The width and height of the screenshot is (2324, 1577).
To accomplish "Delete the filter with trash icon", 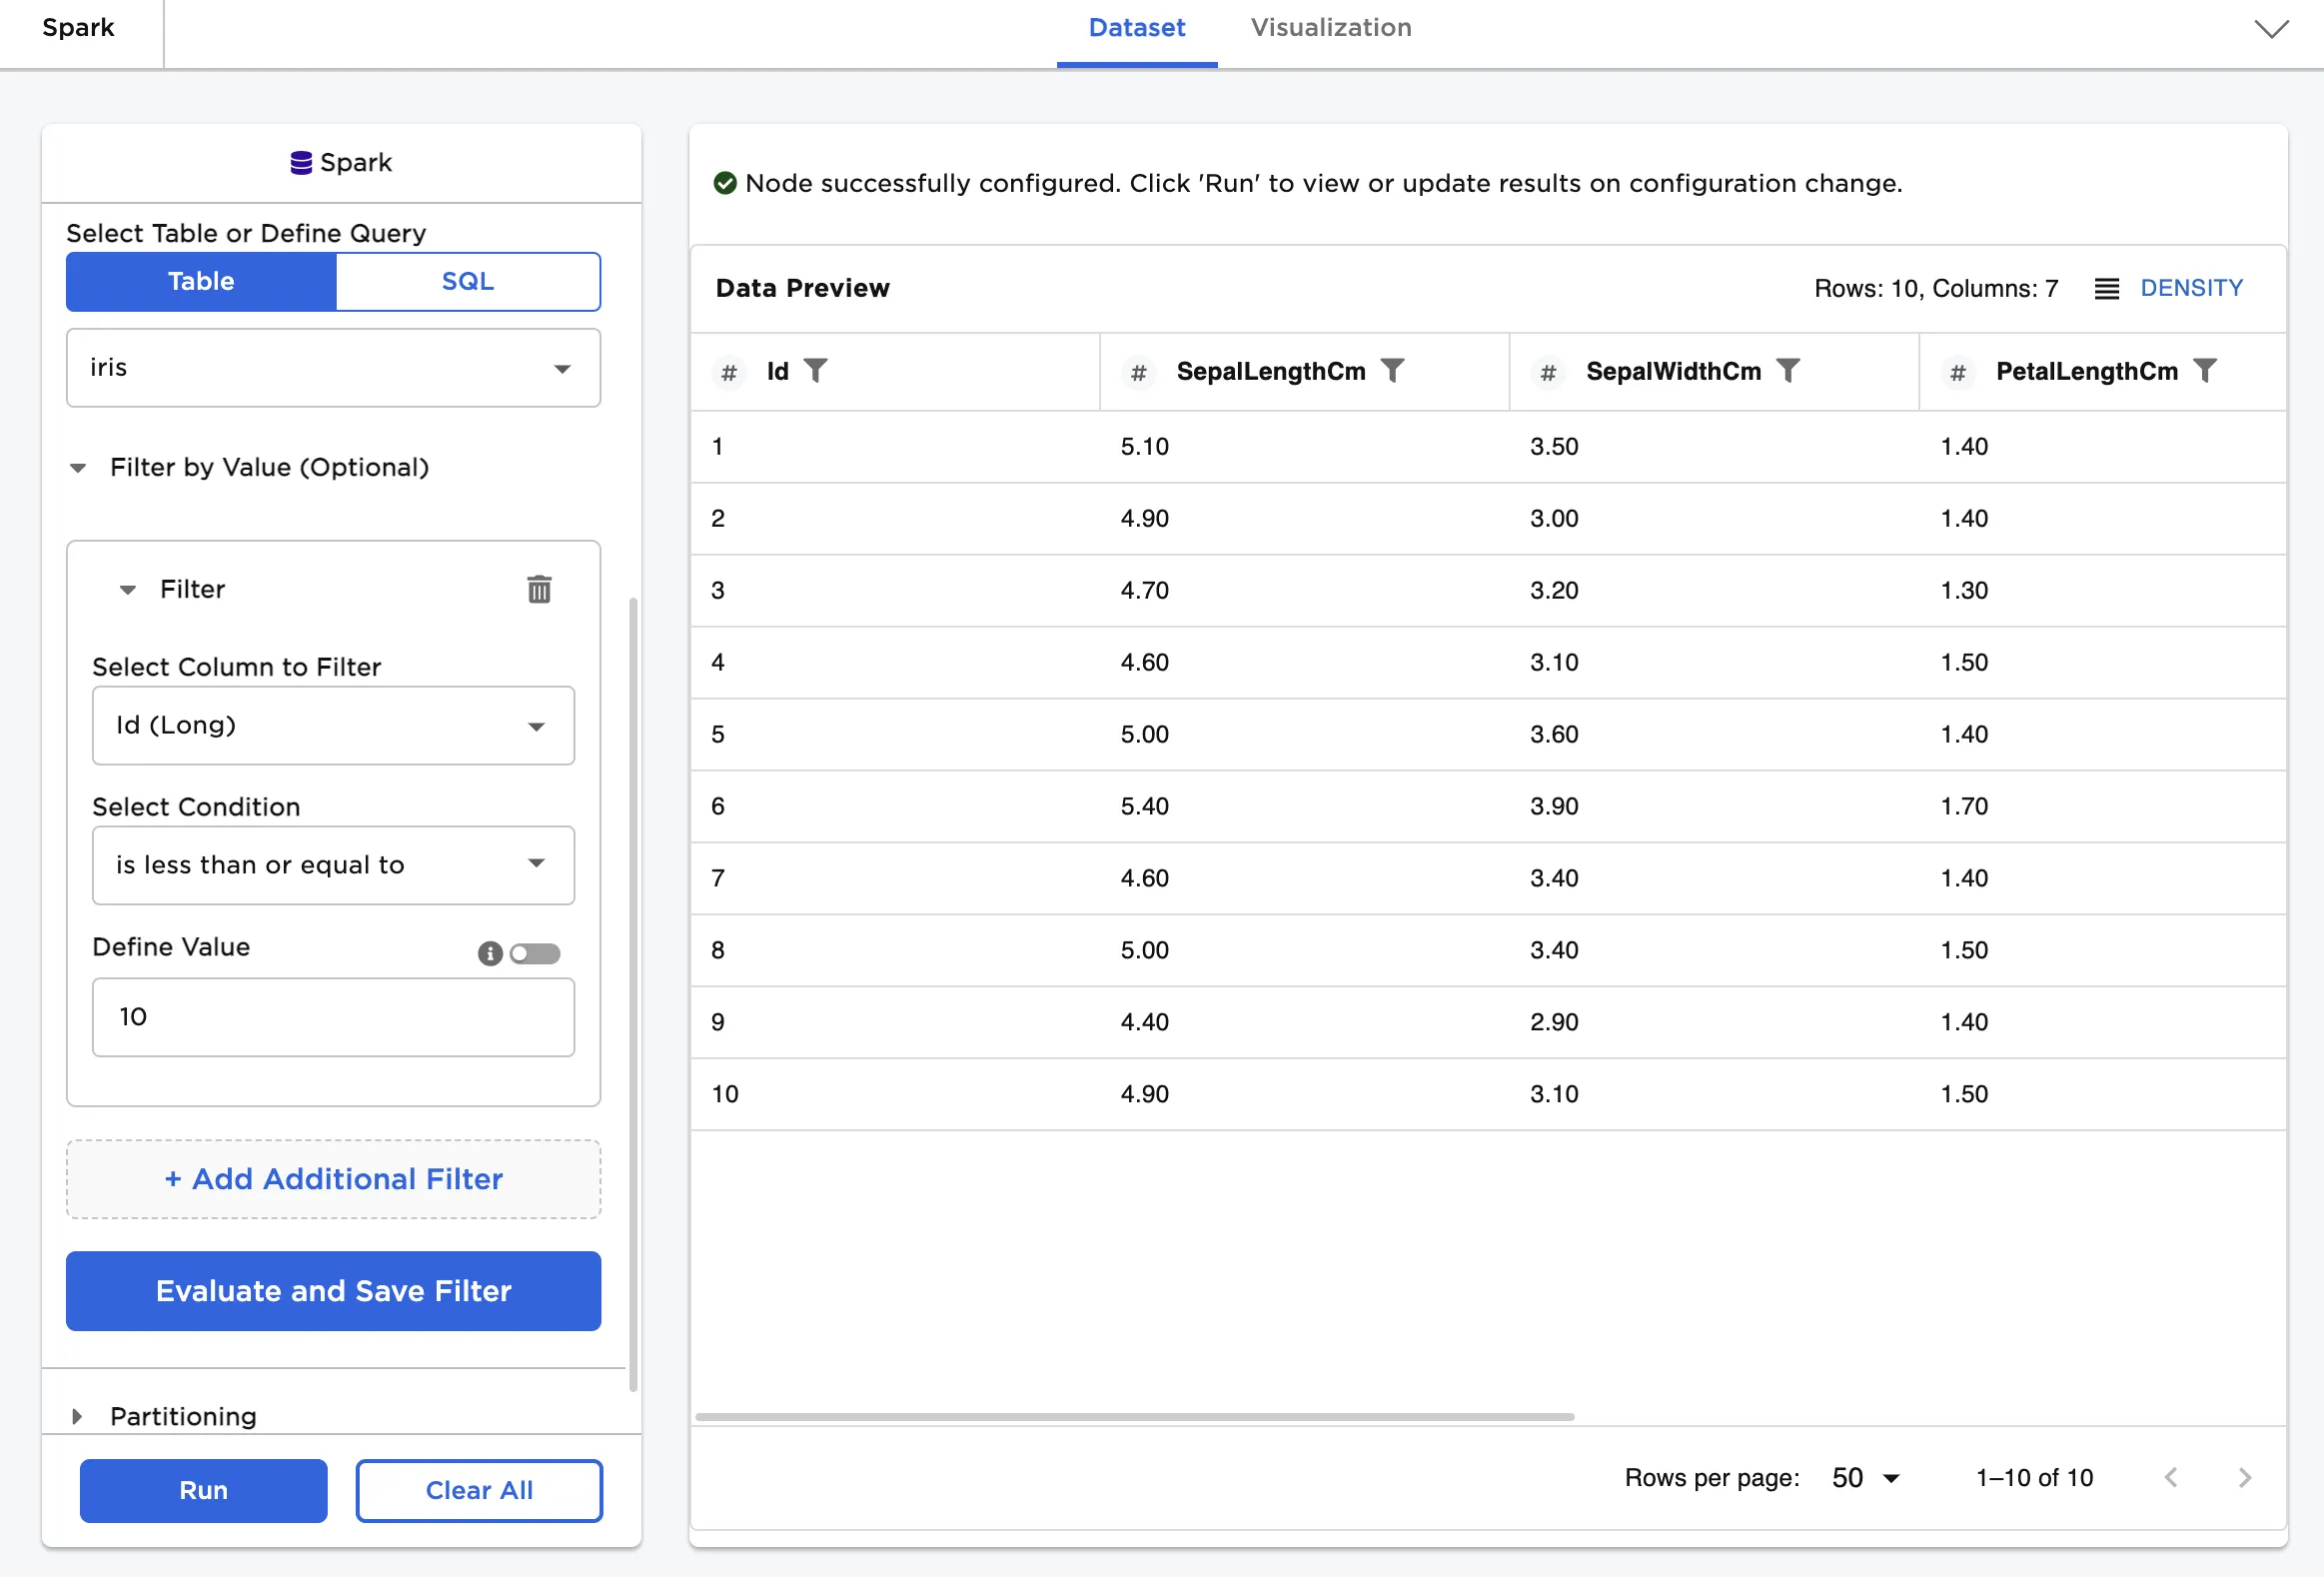I will coord(539,589).
